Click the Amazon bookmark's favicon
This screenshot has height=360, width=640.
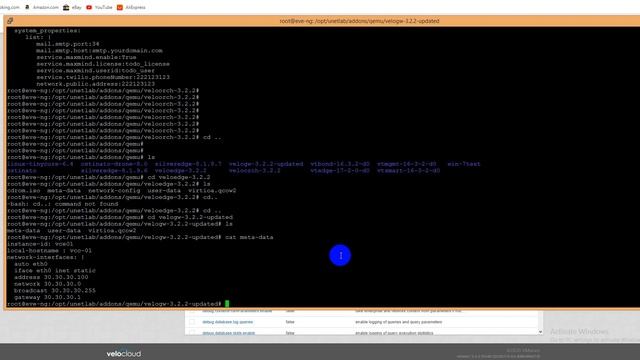tap(27, 7)
